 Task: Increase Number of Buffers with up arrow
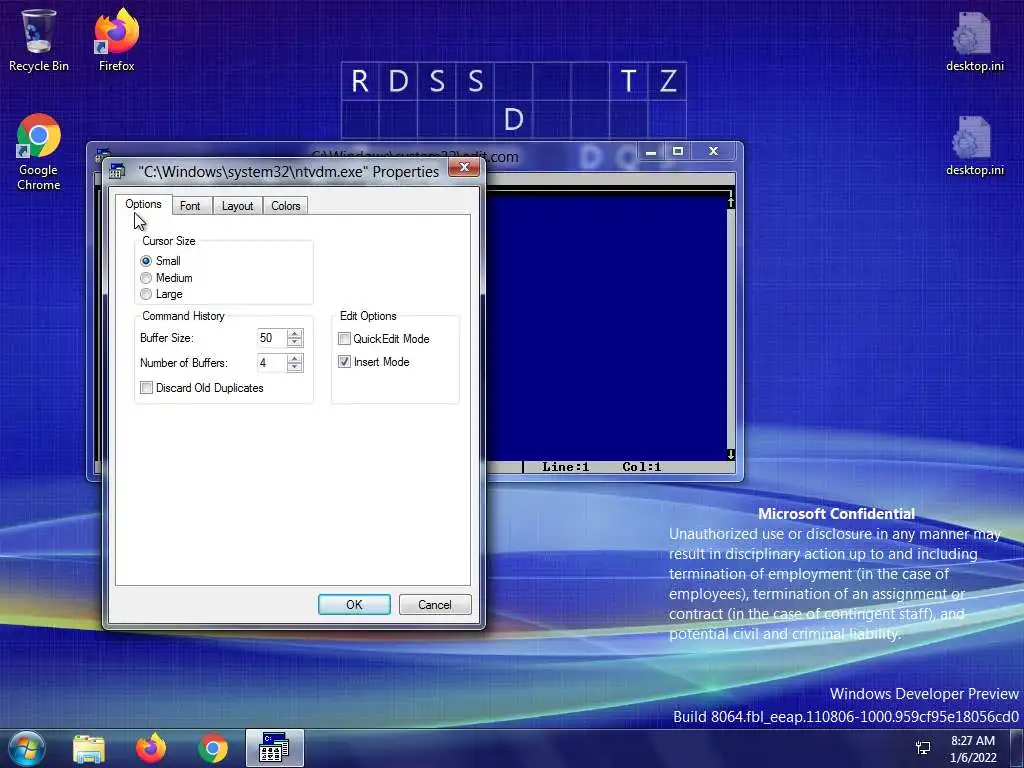[295, 359]
